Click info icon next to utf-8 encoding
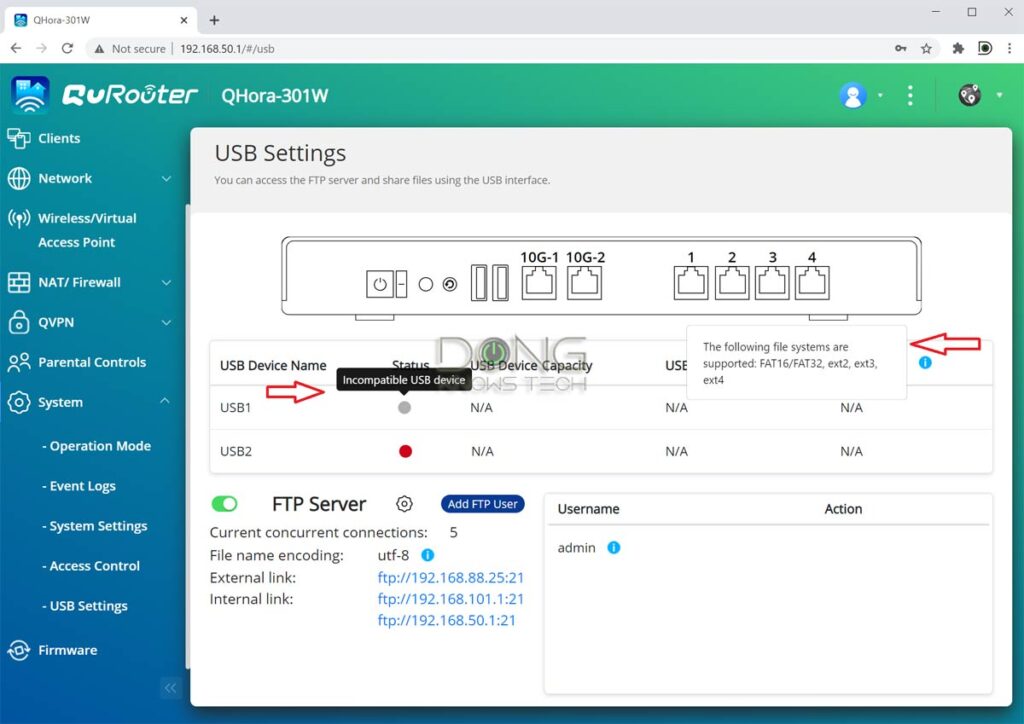Screen dimensions: 1024x724 [x=428, y=555]
